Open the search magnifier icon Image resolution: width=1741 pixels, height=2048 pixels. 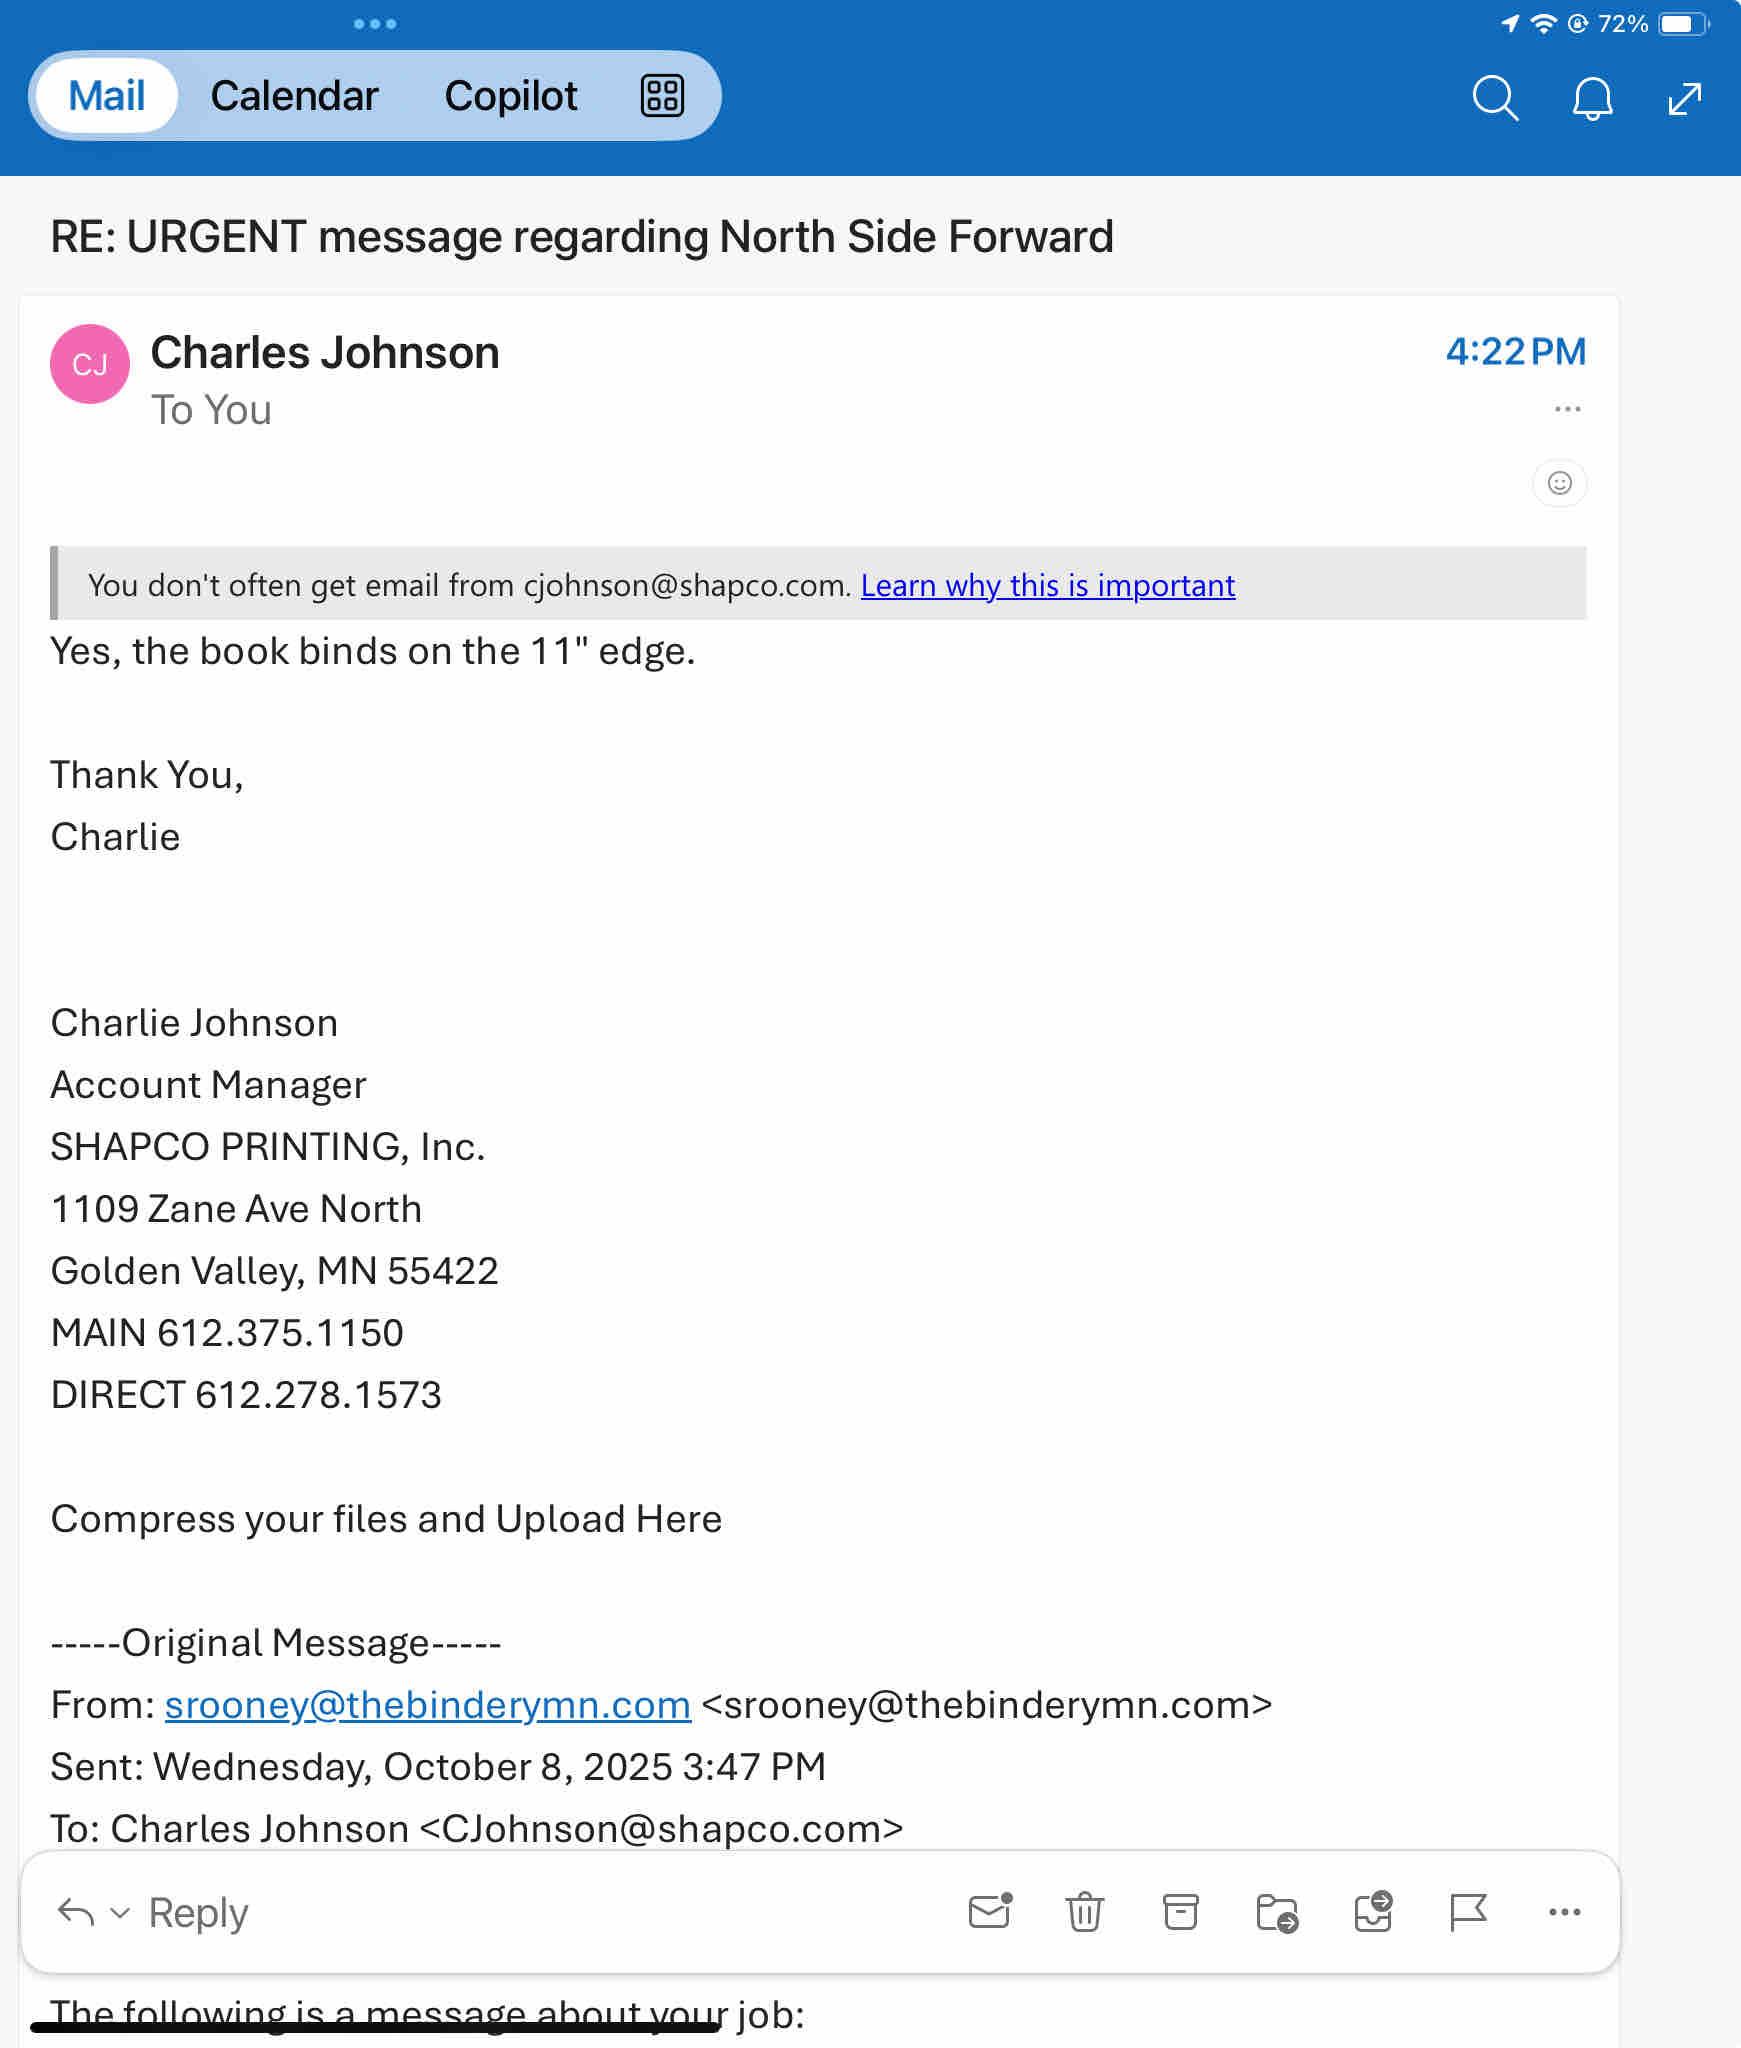(x=1495, y=97)
